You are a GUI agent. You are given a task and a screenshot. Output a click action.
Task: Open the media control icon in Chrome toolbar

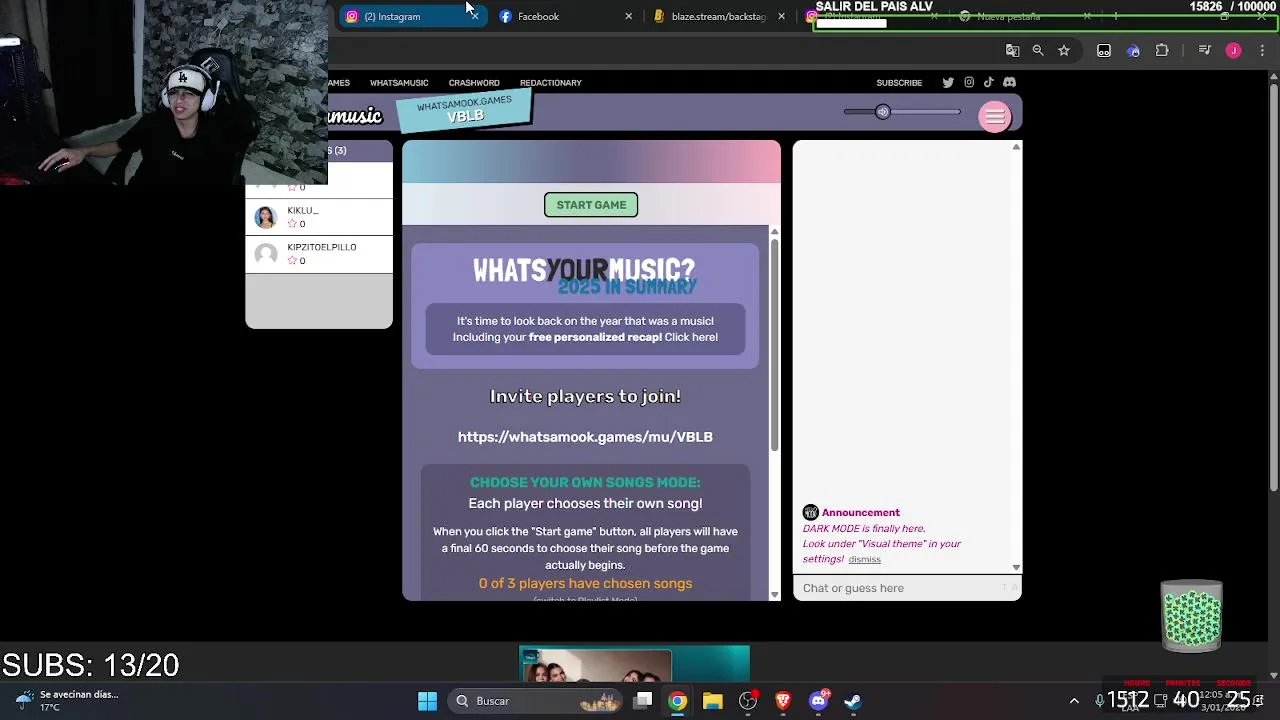pyautogui.click(x=1205, y=50)
